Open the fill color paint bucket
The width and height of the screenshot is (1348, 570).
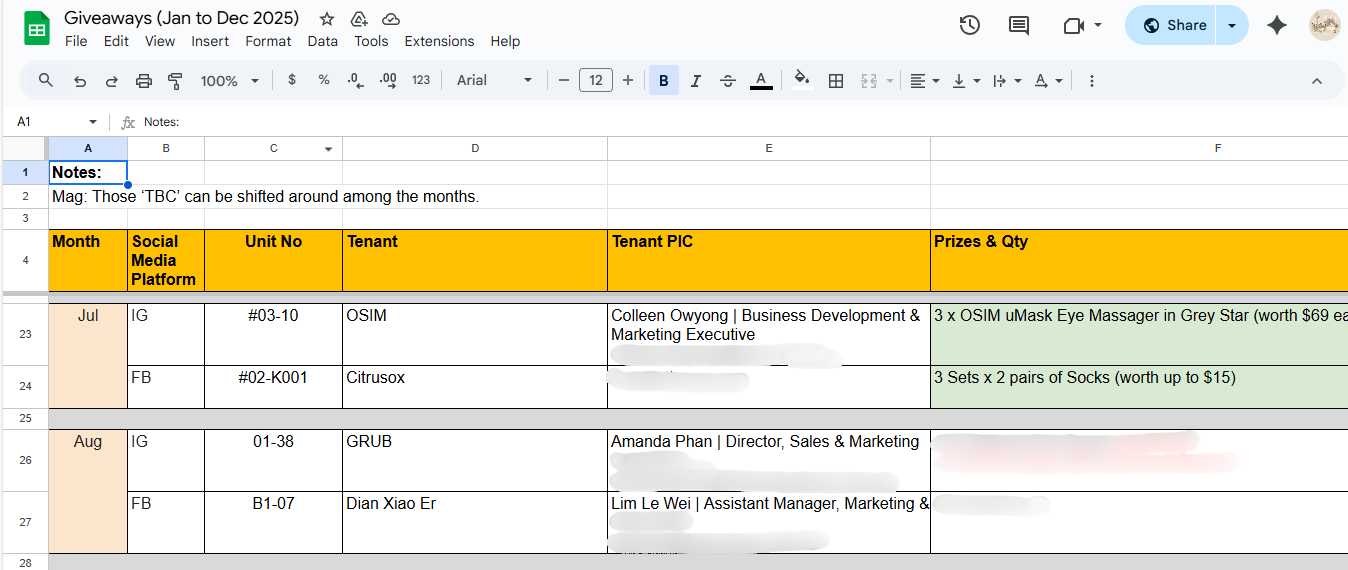[x=800, y=81]
